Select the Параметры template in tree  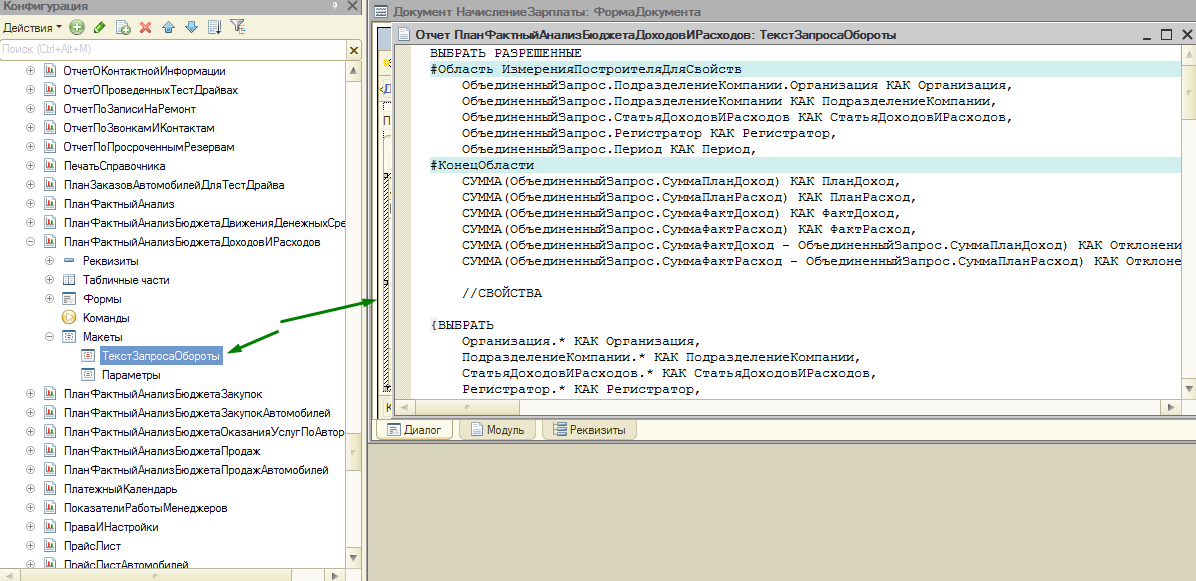coord(130,375)
